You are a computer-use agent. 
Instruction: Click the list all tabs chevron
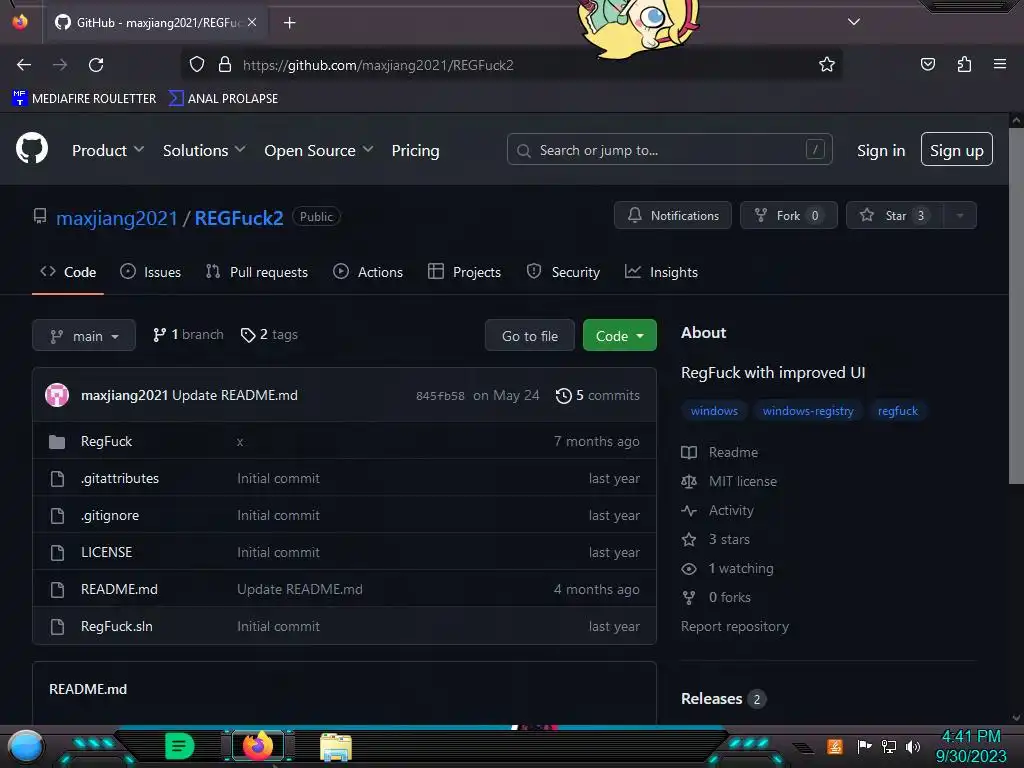click(854, 22)
